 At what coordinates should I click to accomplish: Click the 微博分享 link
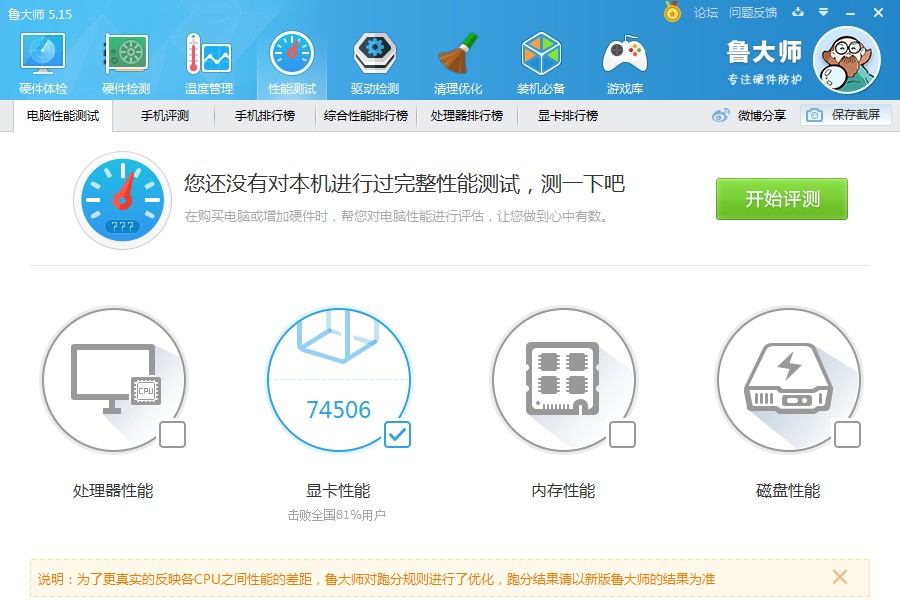pos(761,115)
